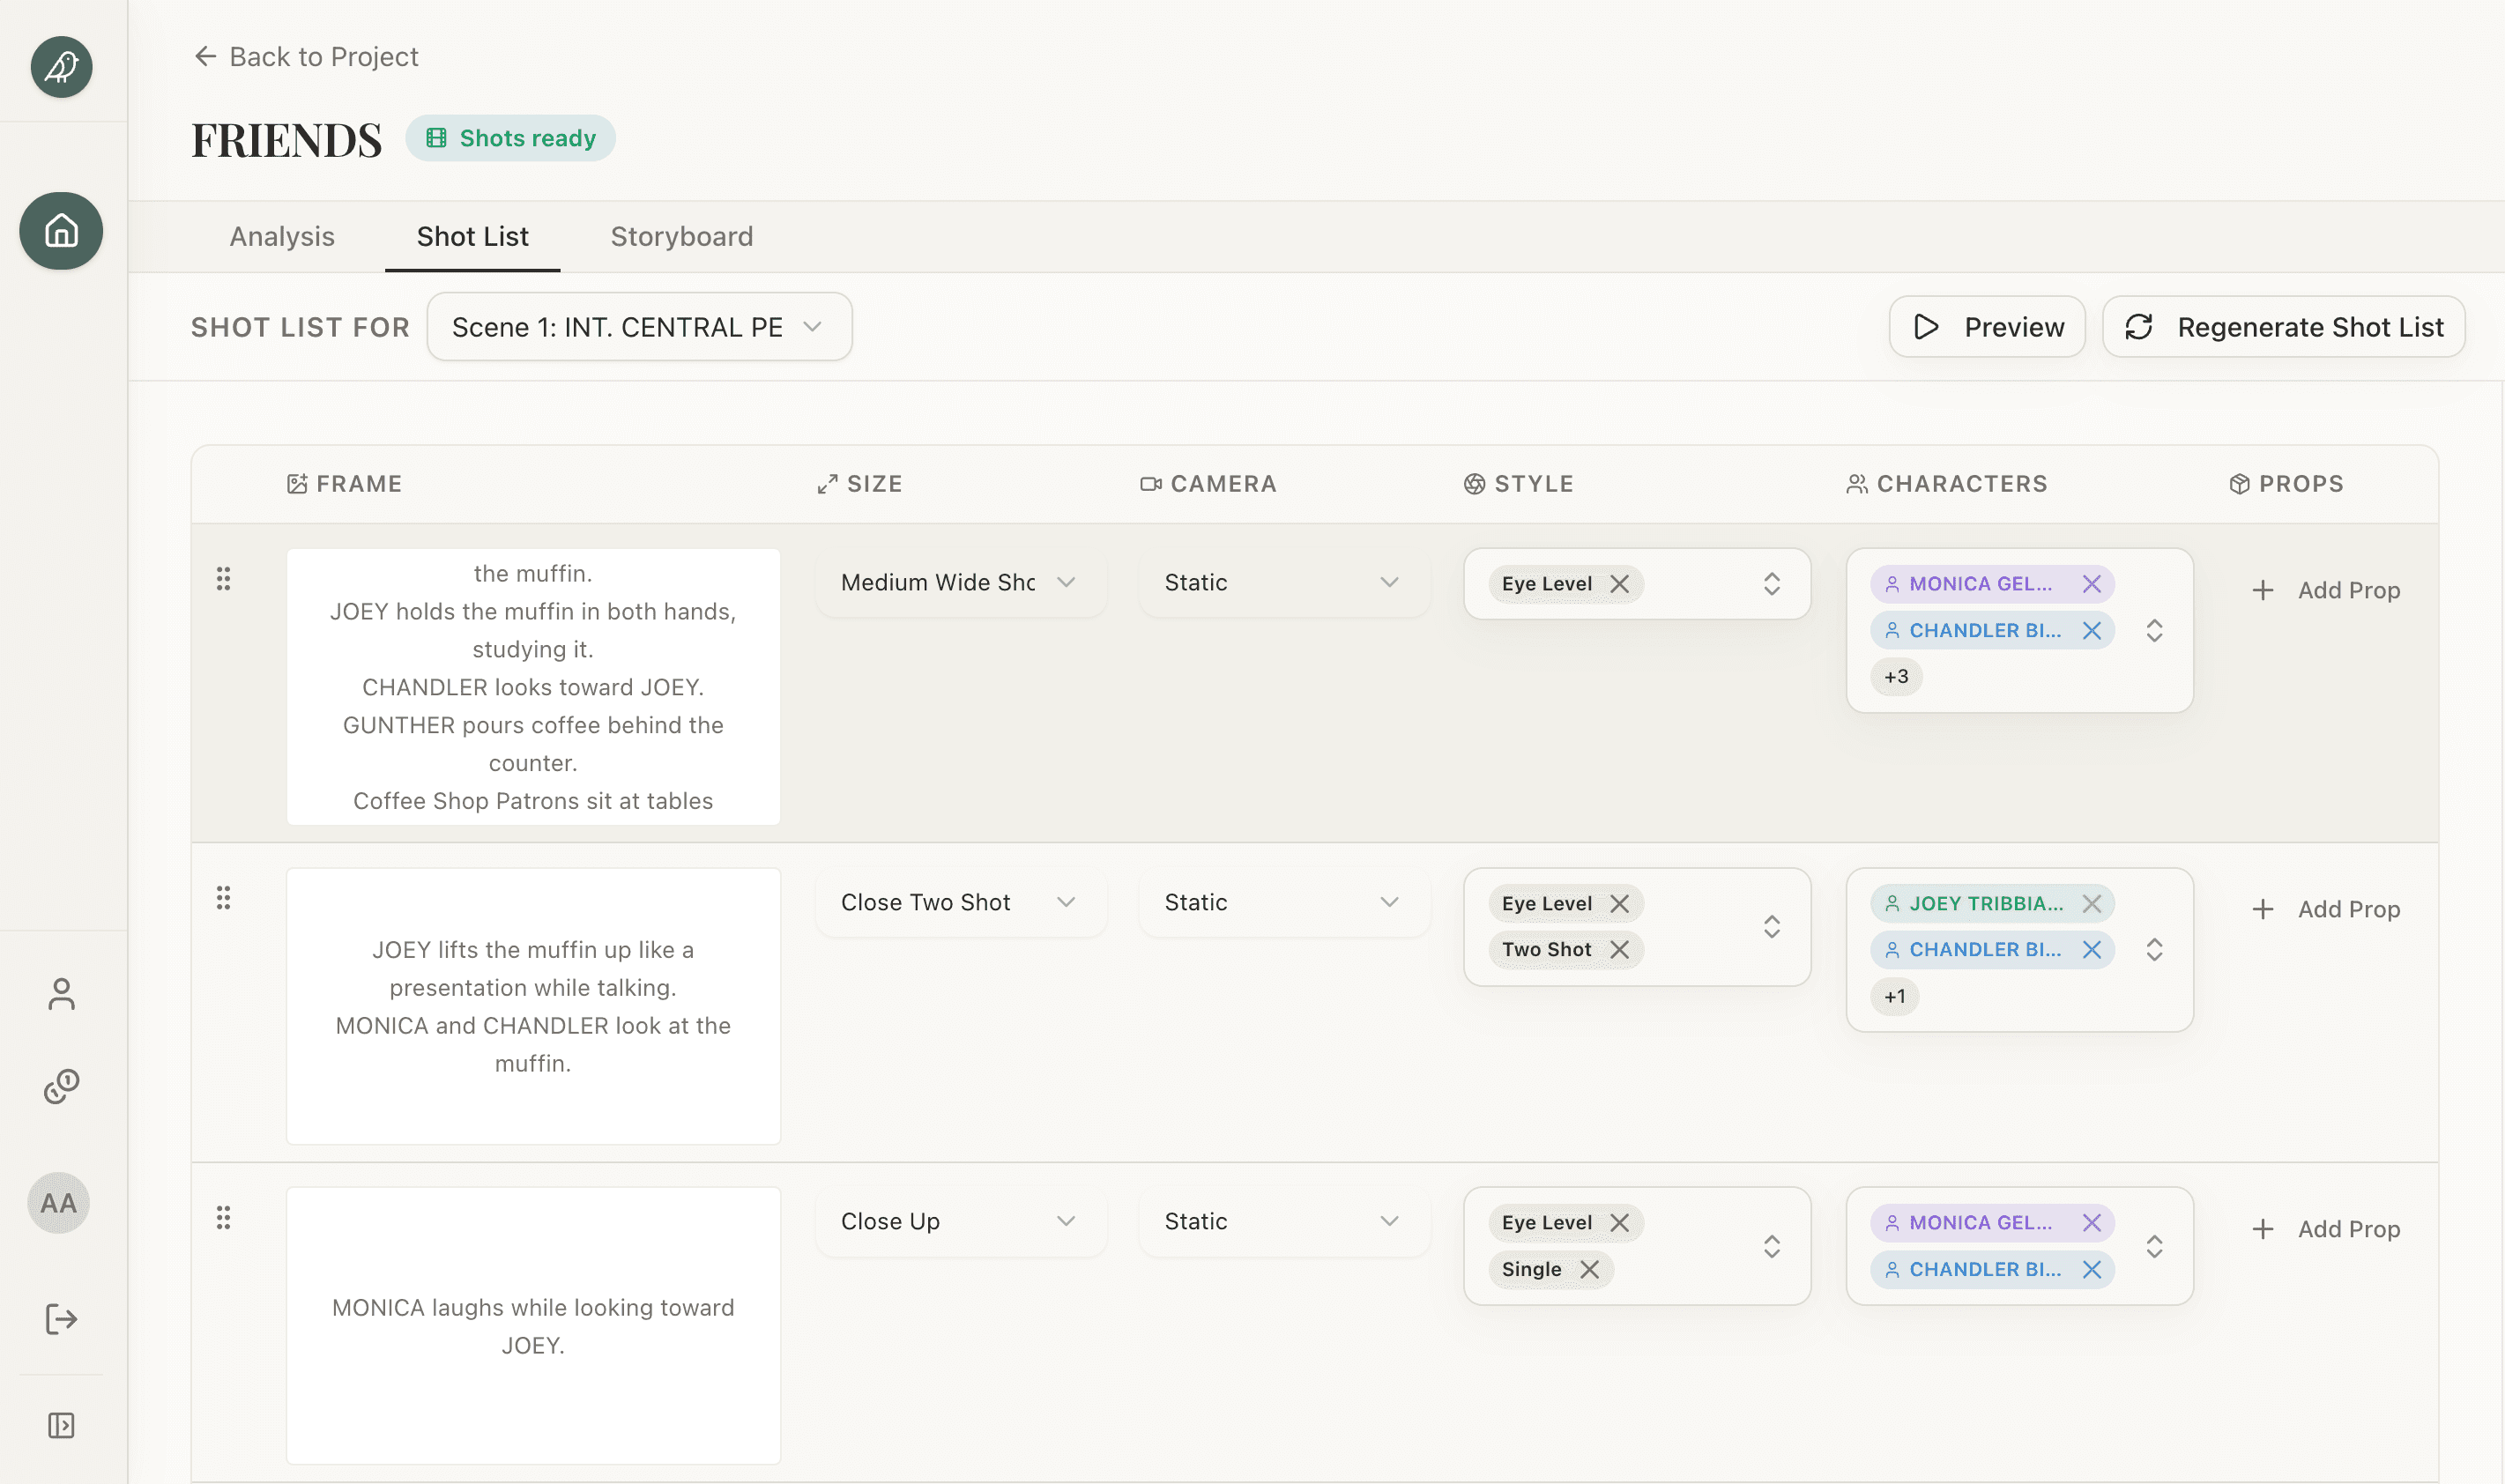
Task: Open the credits coin icon in sidebar
Action: pyautogui.click(x=61, y=1087)
